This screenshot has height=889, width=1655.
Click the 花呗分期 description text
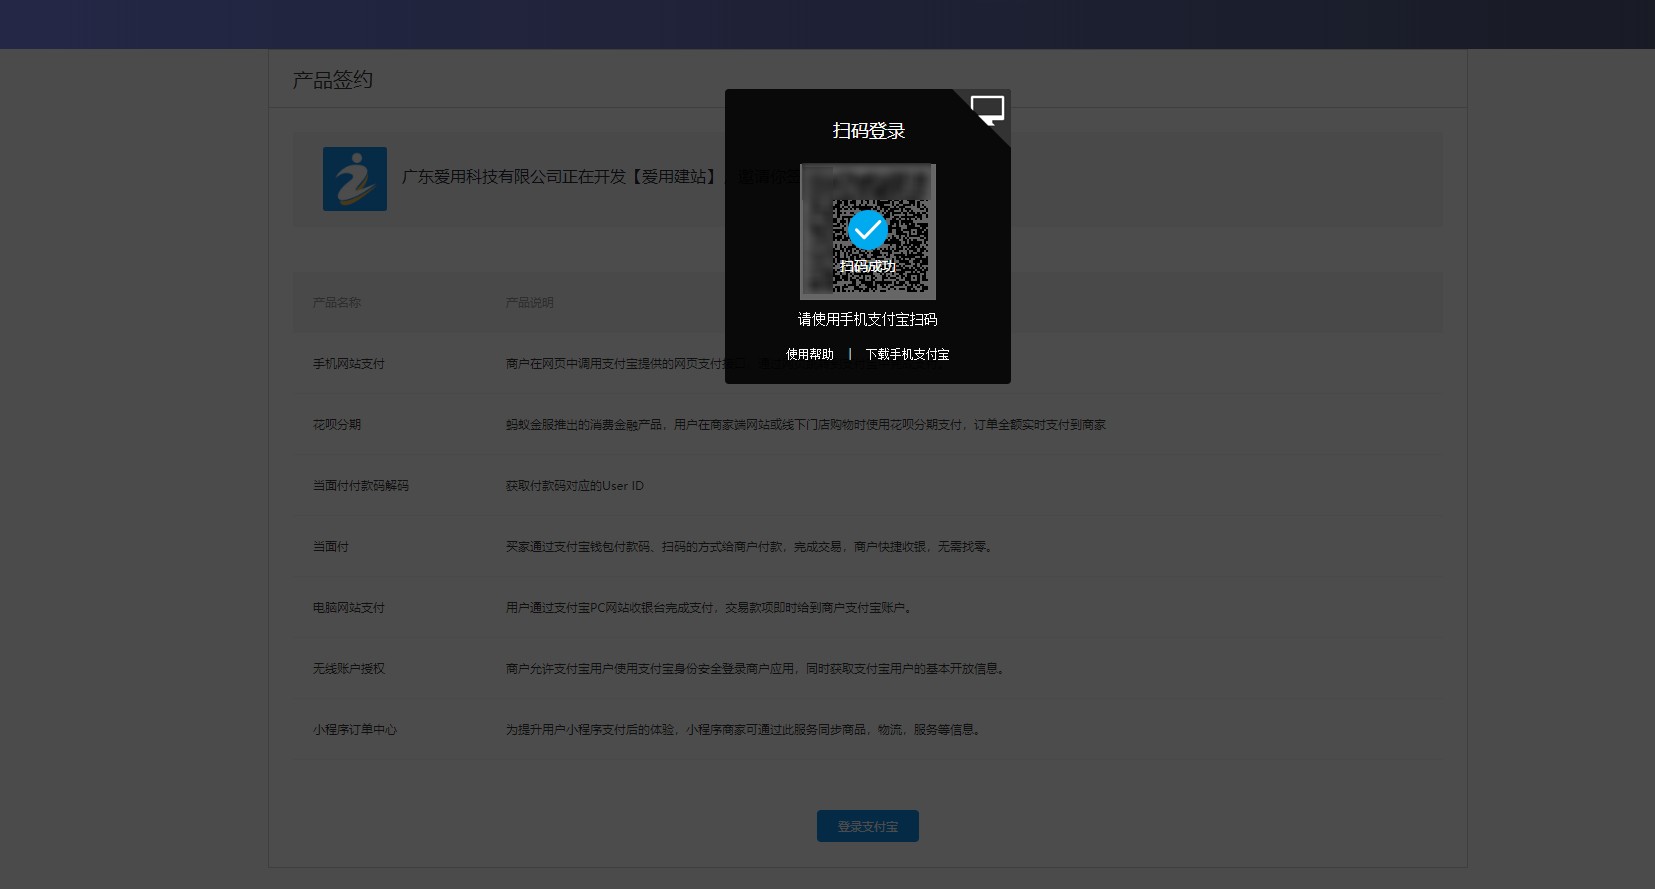tap(806, 425)
